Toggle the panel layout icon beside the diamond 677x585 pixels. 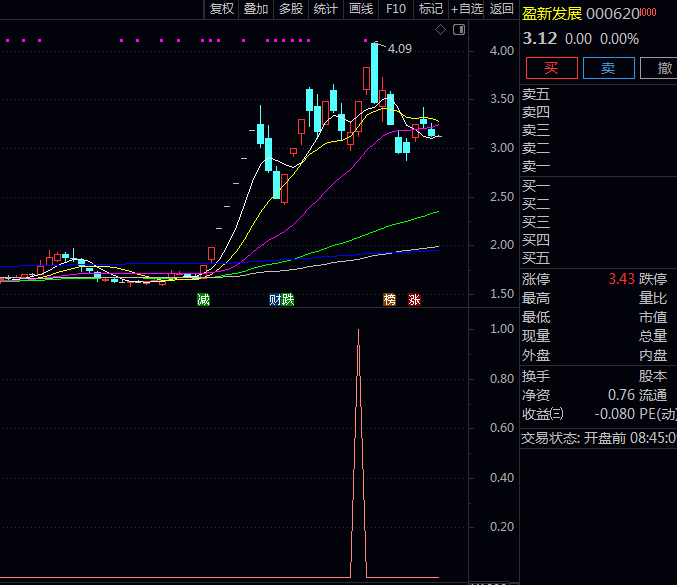pos(456,31)
